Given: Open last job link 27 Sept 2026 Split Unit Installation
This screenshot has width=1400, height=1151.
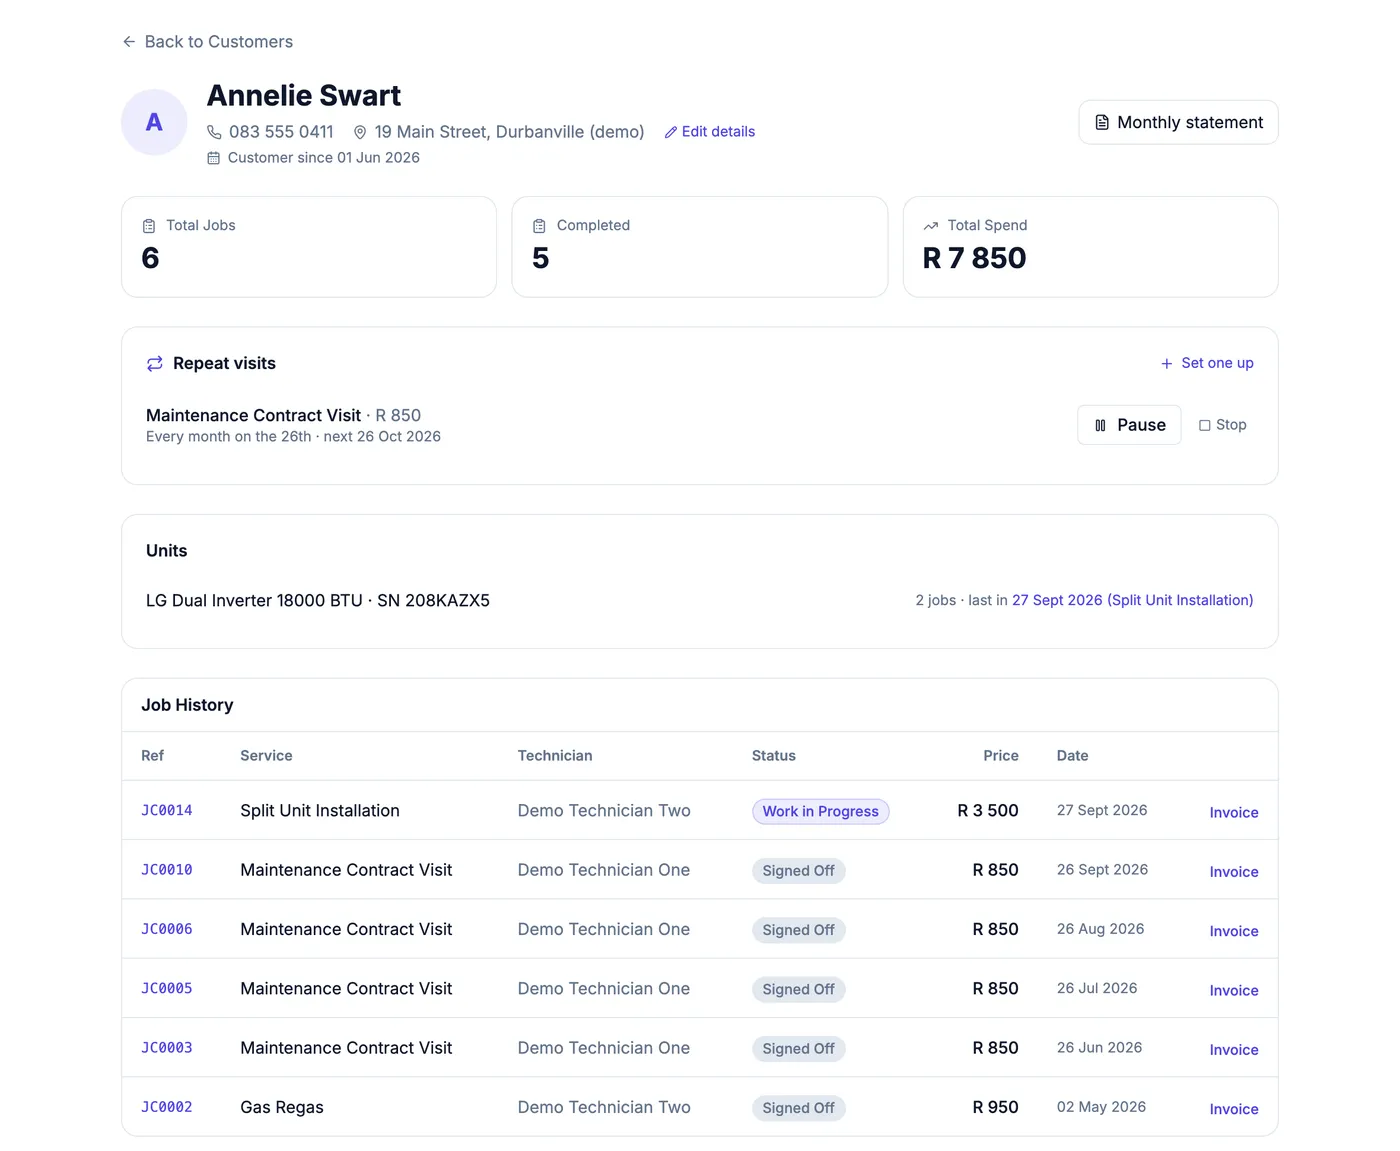Looking at the screenshot, I should tap(1132, 600).
